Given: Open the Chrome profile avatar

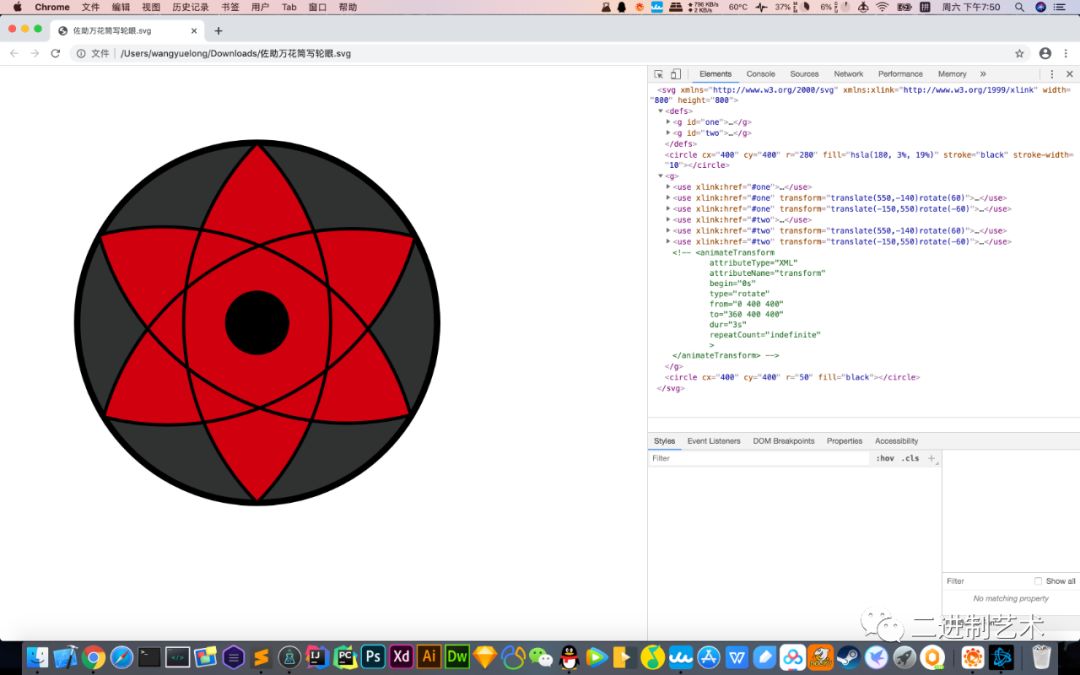Looking at the screenshot, I should pyautogui.click(x=1045, y=53).
